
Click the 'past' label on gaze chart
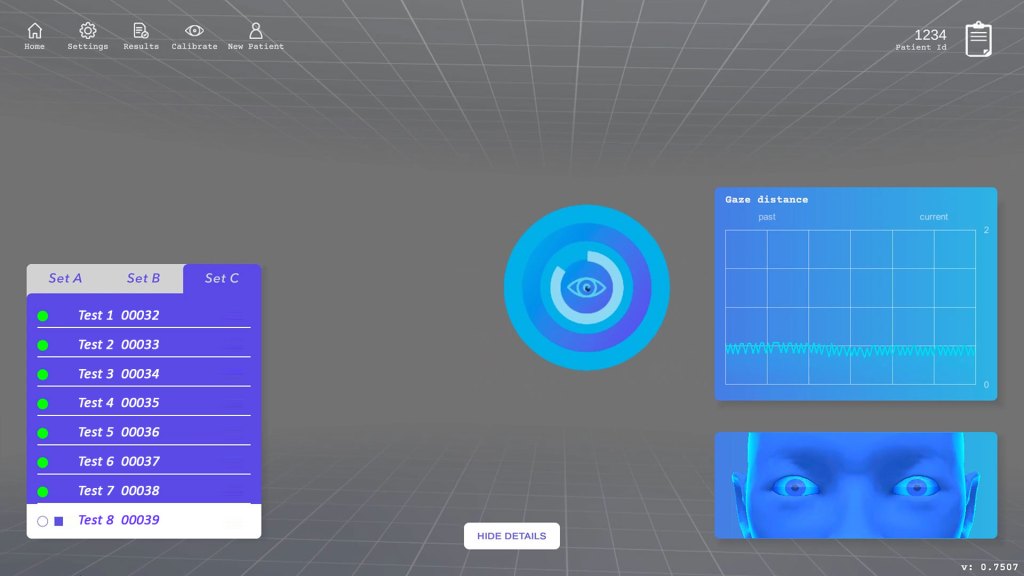[x=767, y=217]
